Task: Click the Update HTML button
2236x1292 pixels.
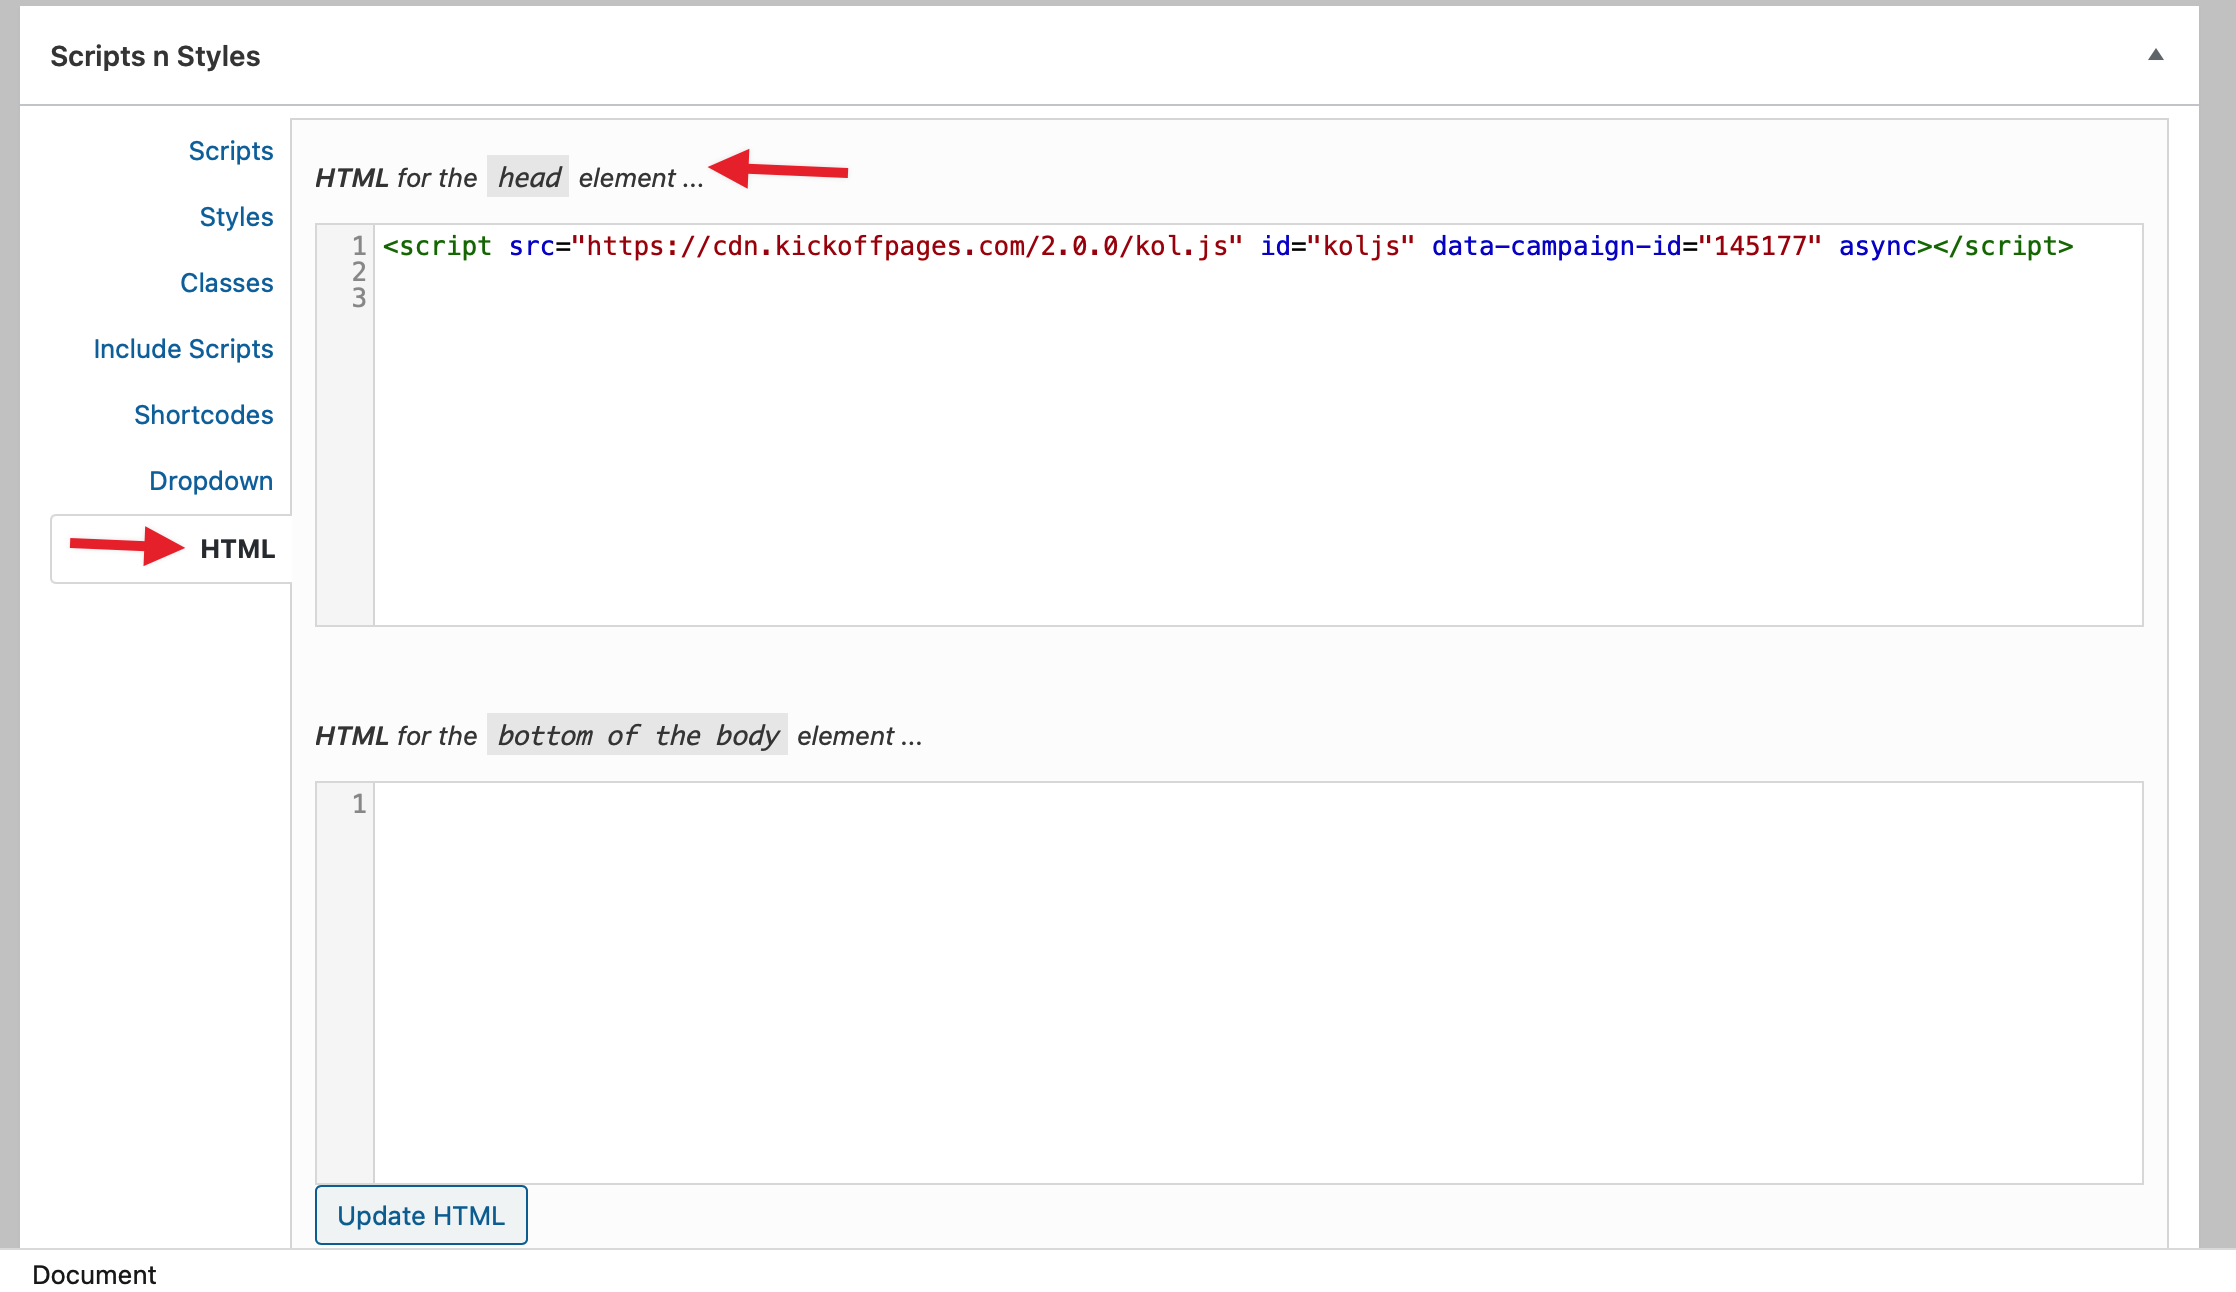Action: [x=421, y=1215]
